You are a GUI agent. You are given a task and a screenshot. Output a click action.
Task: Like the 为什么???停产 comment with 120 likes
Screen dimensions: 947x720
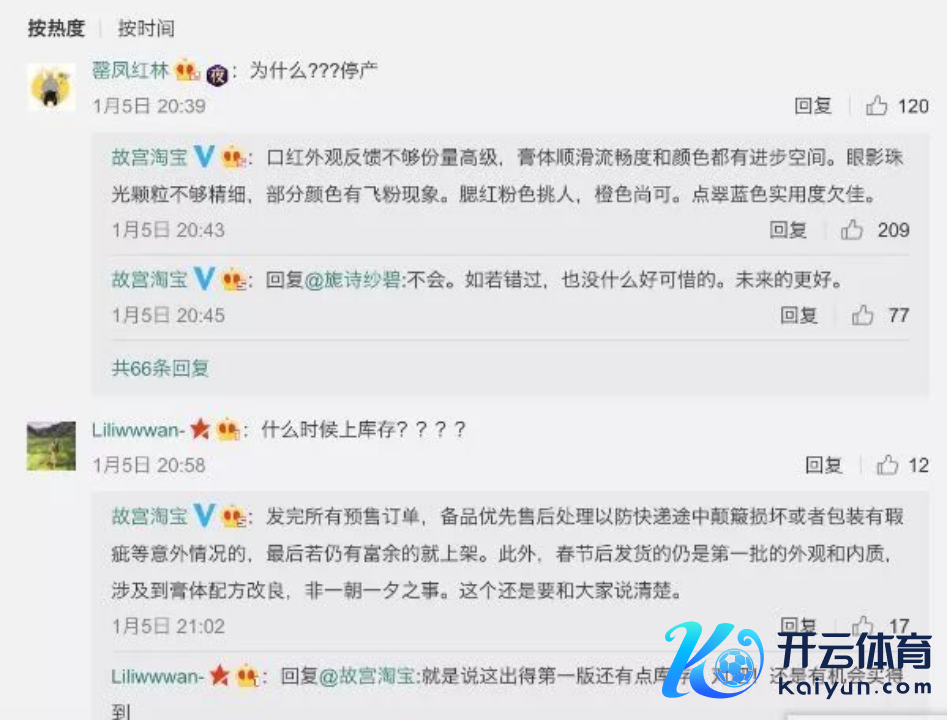(876, 106)
